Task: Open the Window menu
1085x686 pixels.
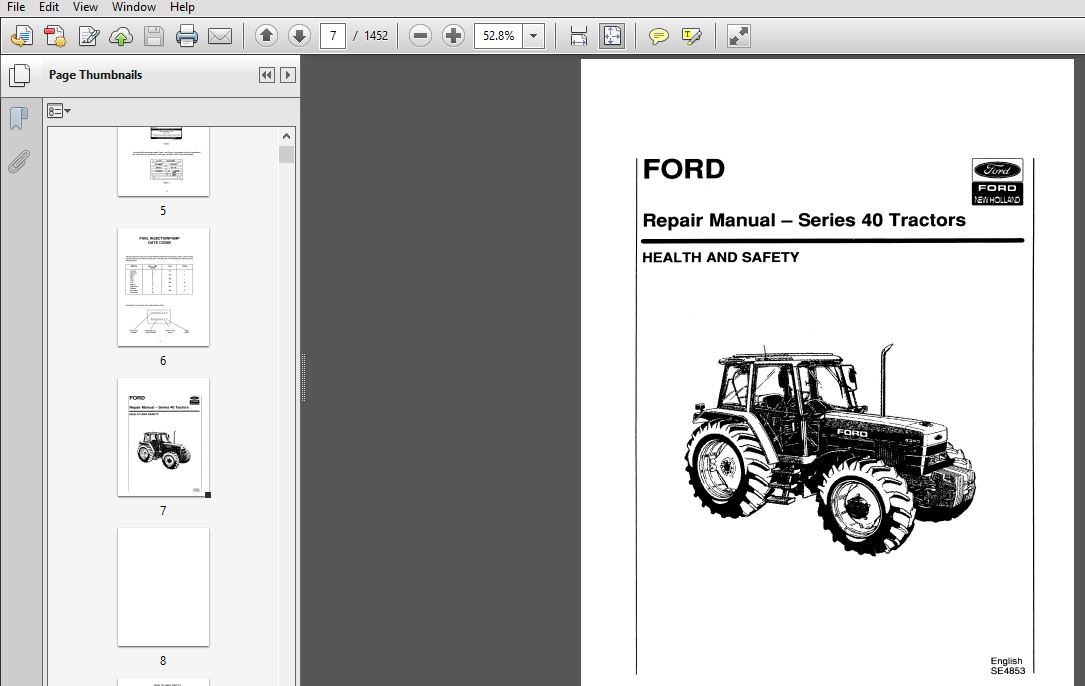Action: pyautogui.click(x=134, y=7)
